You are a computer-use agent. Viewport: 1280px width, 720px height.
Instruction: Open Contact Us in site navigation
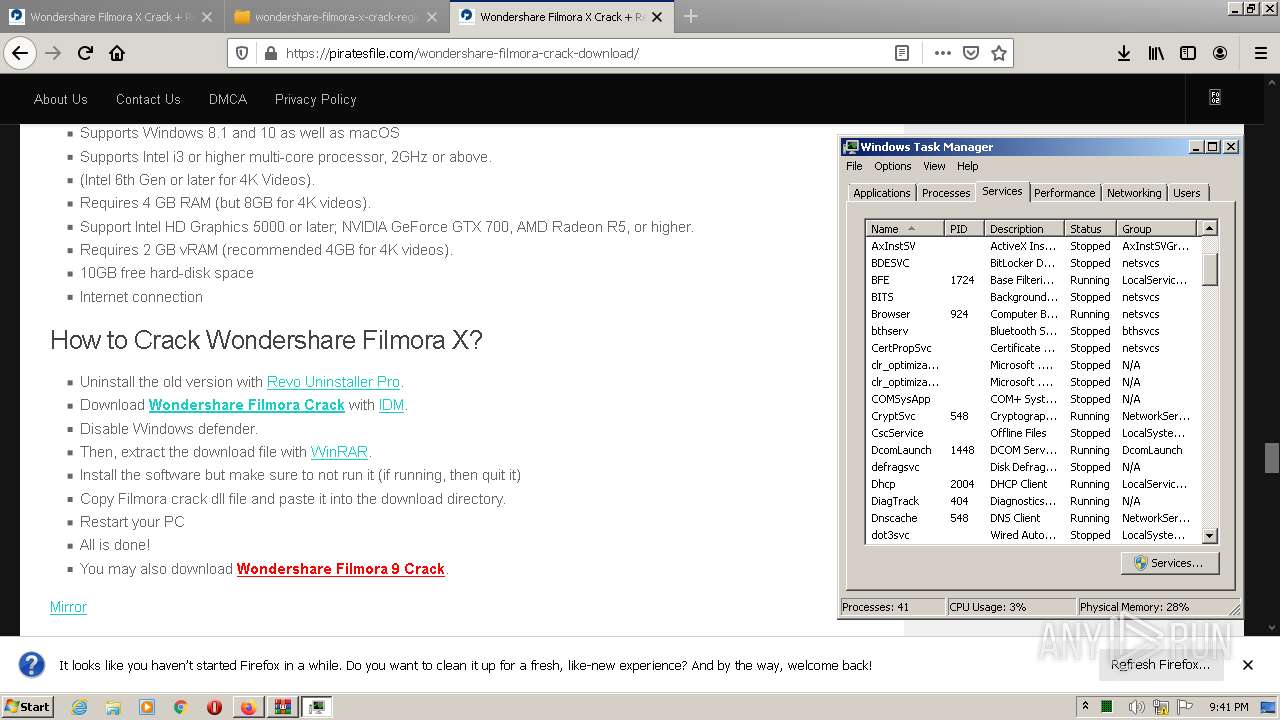click(148, 99)
